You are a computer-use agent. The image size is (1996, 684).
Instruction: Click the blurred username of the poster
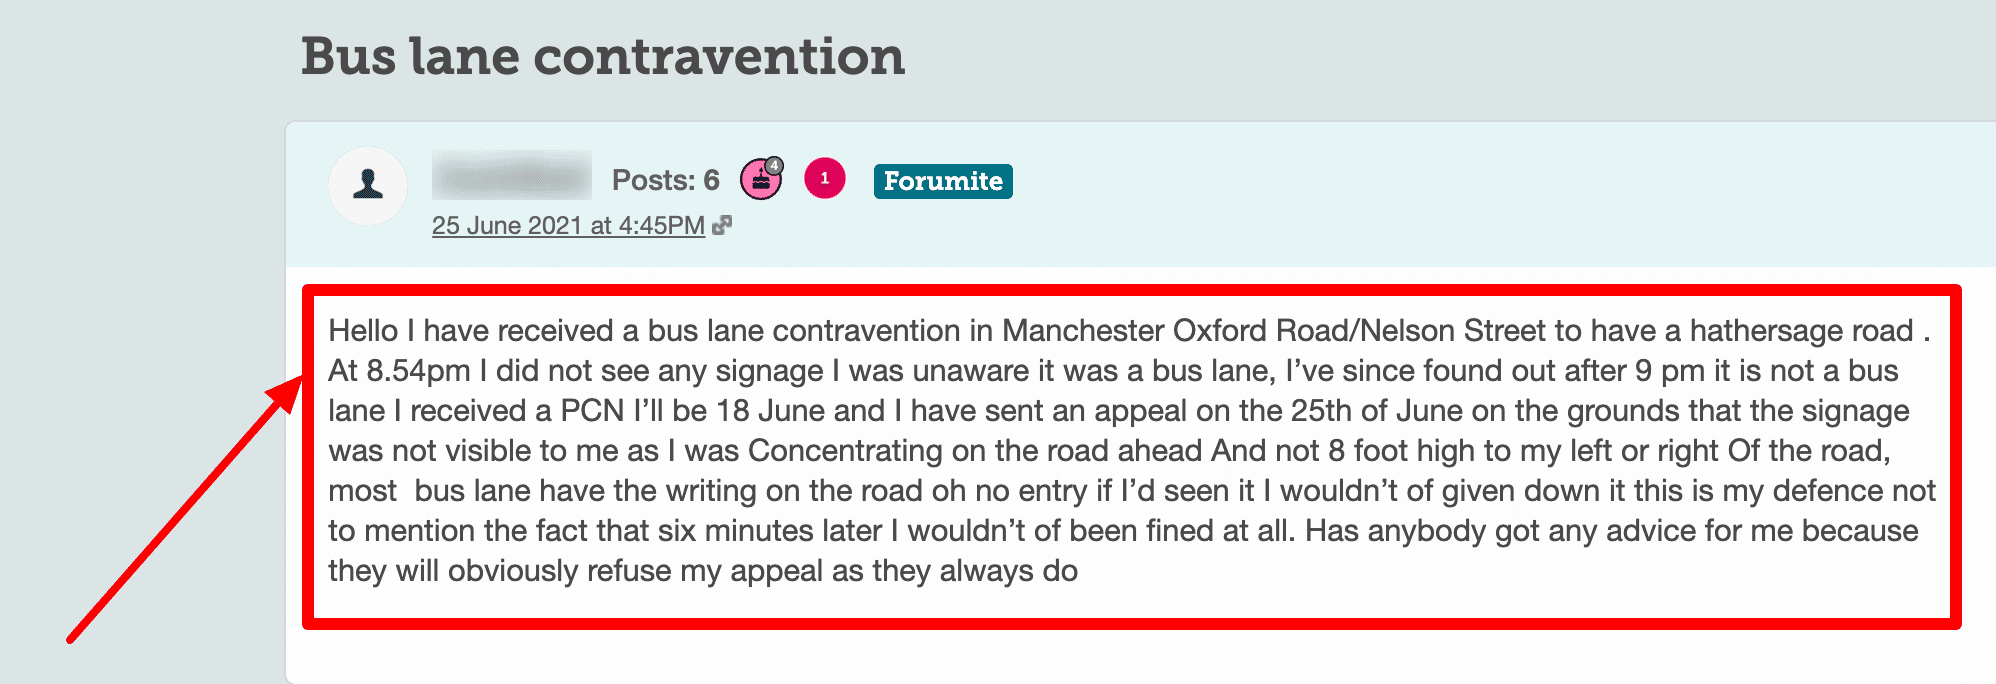(x=512, y=180)
